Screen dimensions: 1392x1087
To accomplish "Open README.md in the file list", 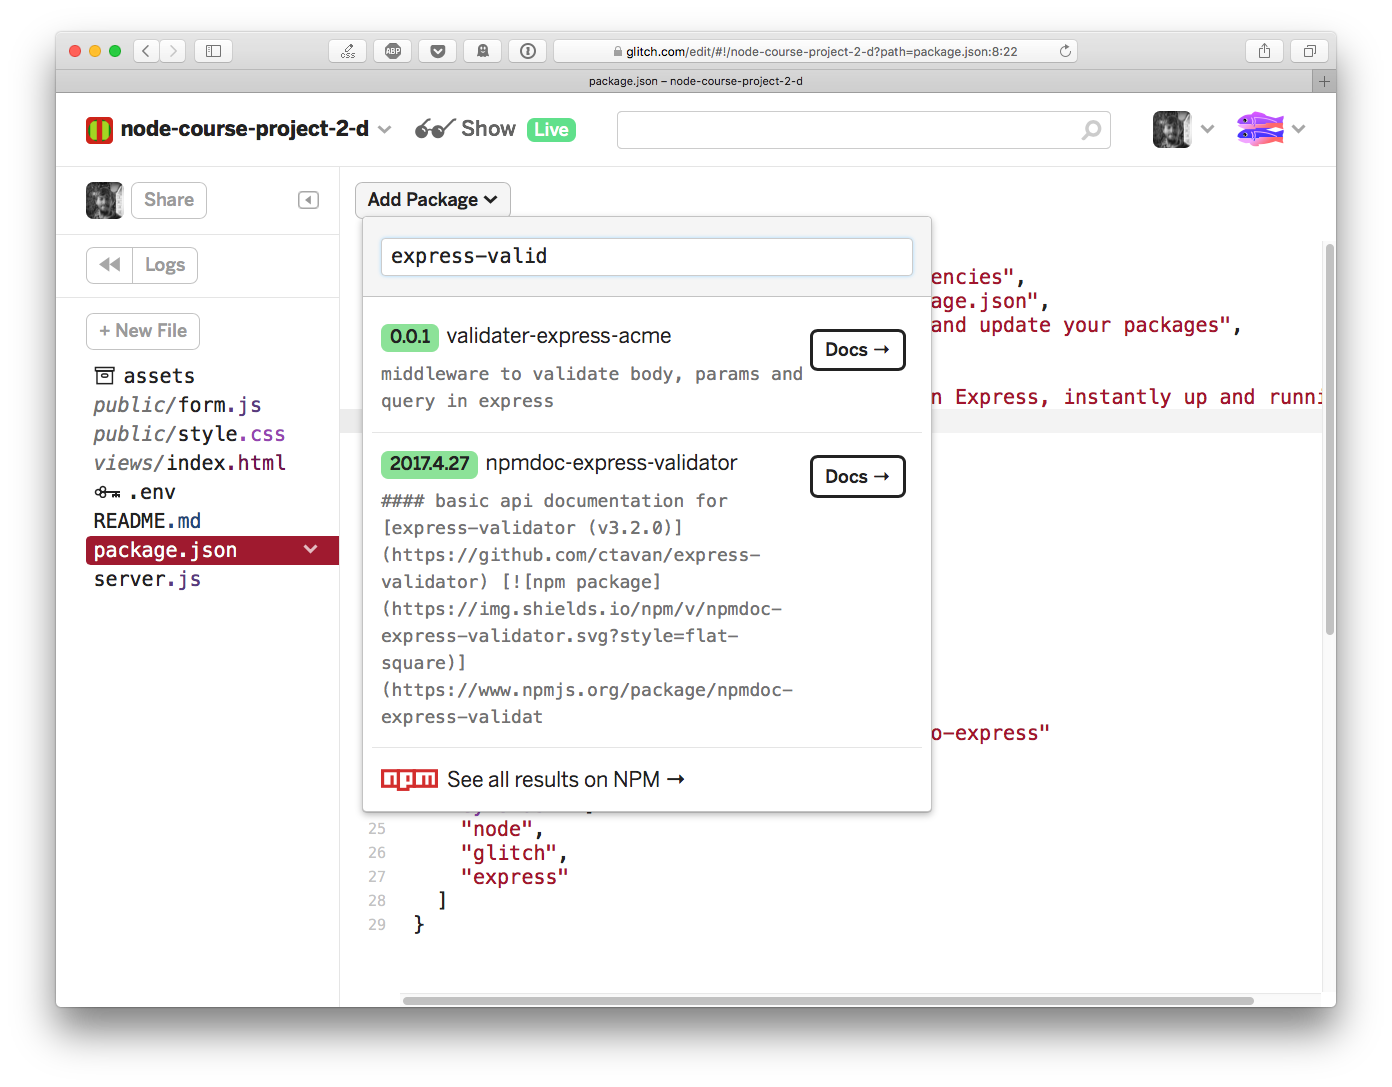I will coord(147,521).
